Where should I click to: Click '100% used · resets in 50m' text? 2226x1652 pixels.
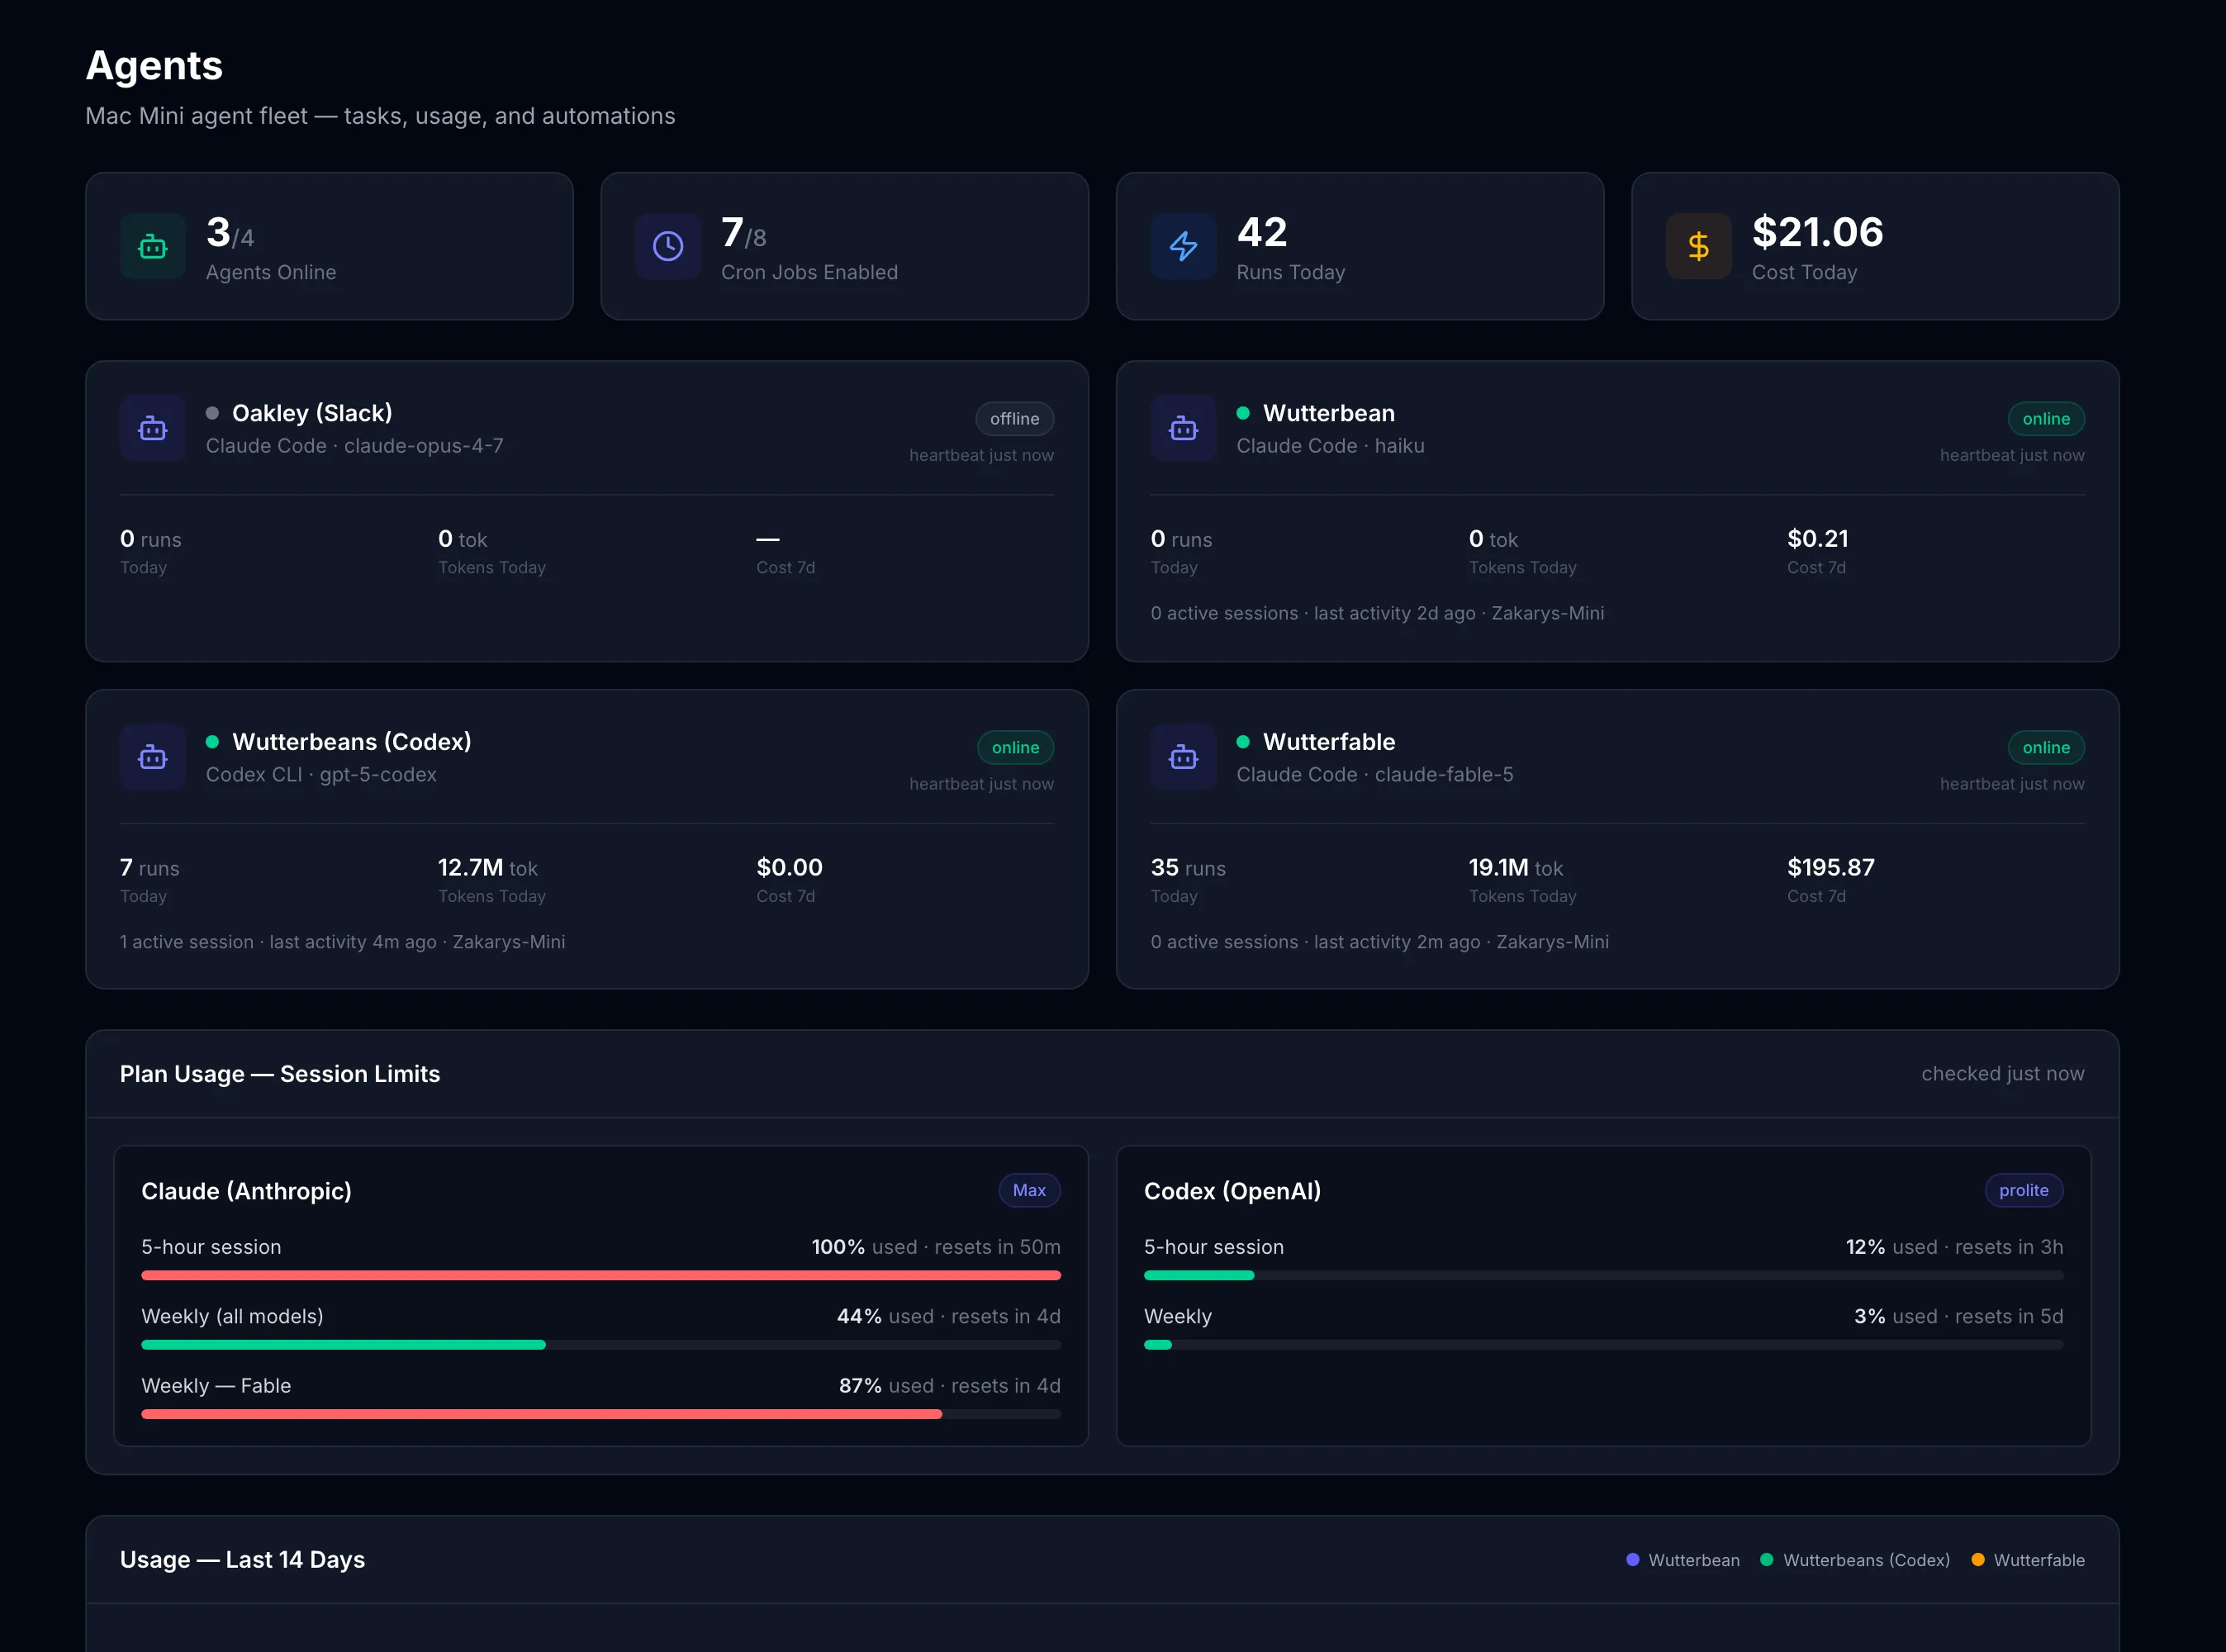click(936, 1247)
